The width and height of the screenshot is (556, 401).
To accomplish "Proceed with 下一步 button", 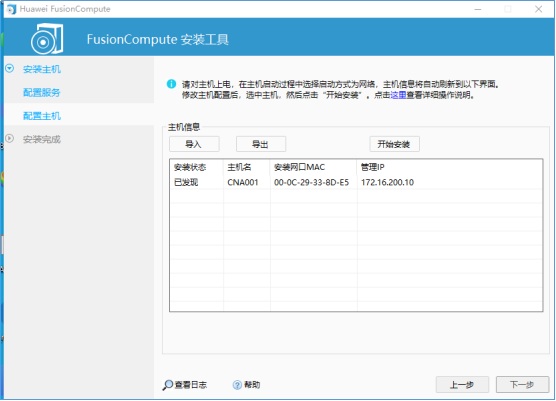I will 522,385.
